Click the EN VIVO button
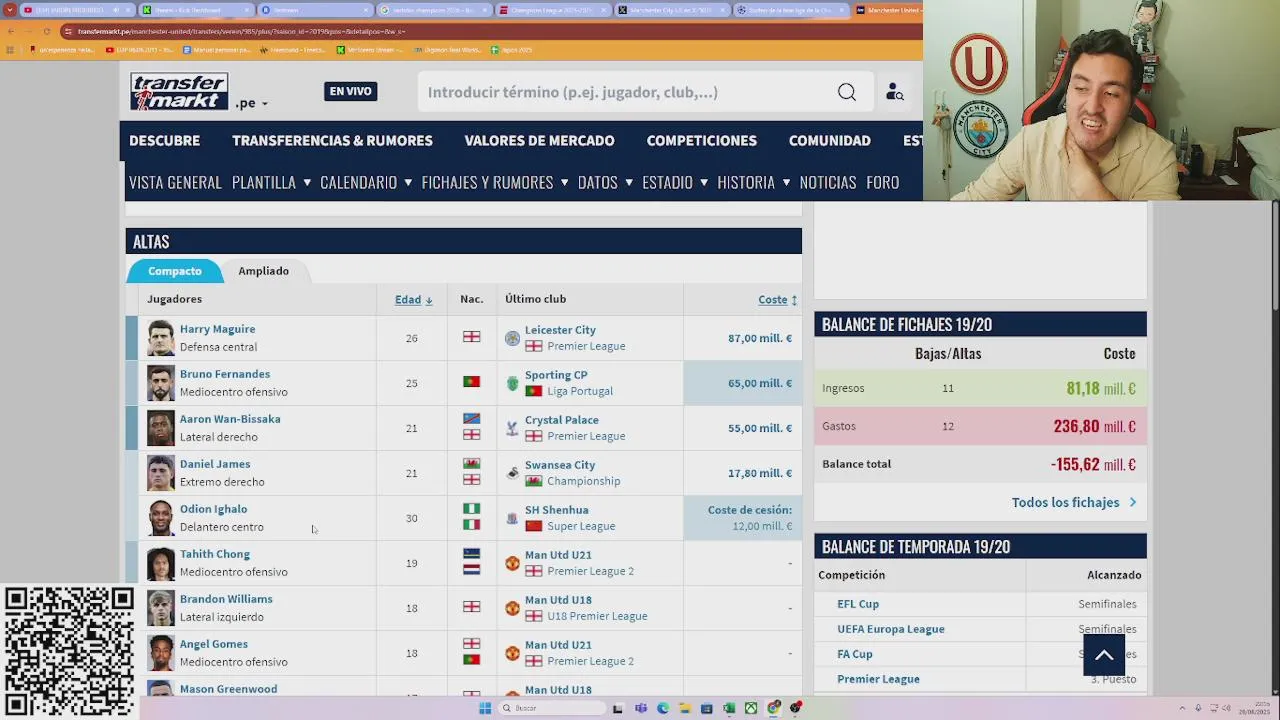 [x=350, y=91]
